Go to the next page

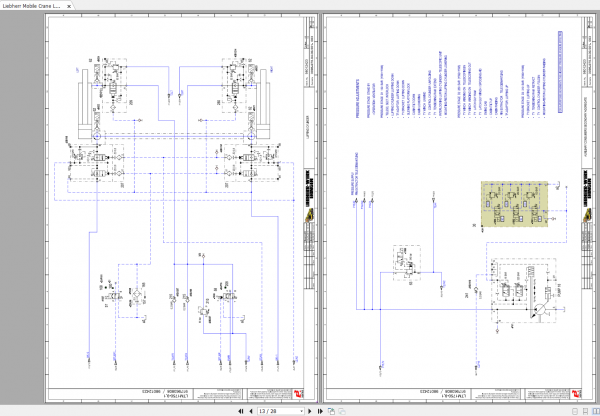[310, 411]
